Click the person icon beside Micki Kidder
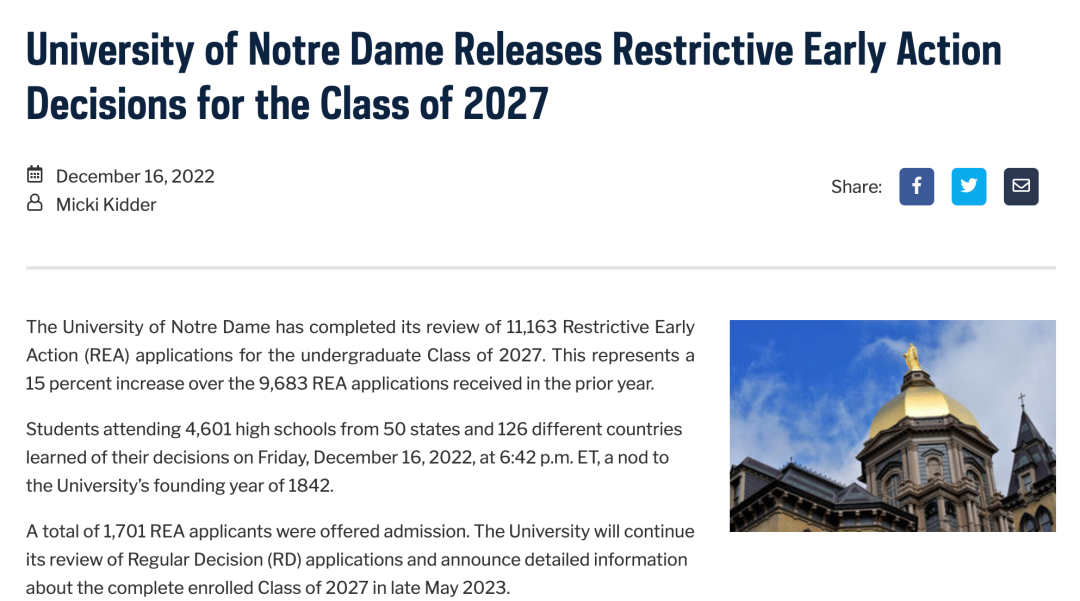The image size is (1080, 601). [x=34, y=203]
